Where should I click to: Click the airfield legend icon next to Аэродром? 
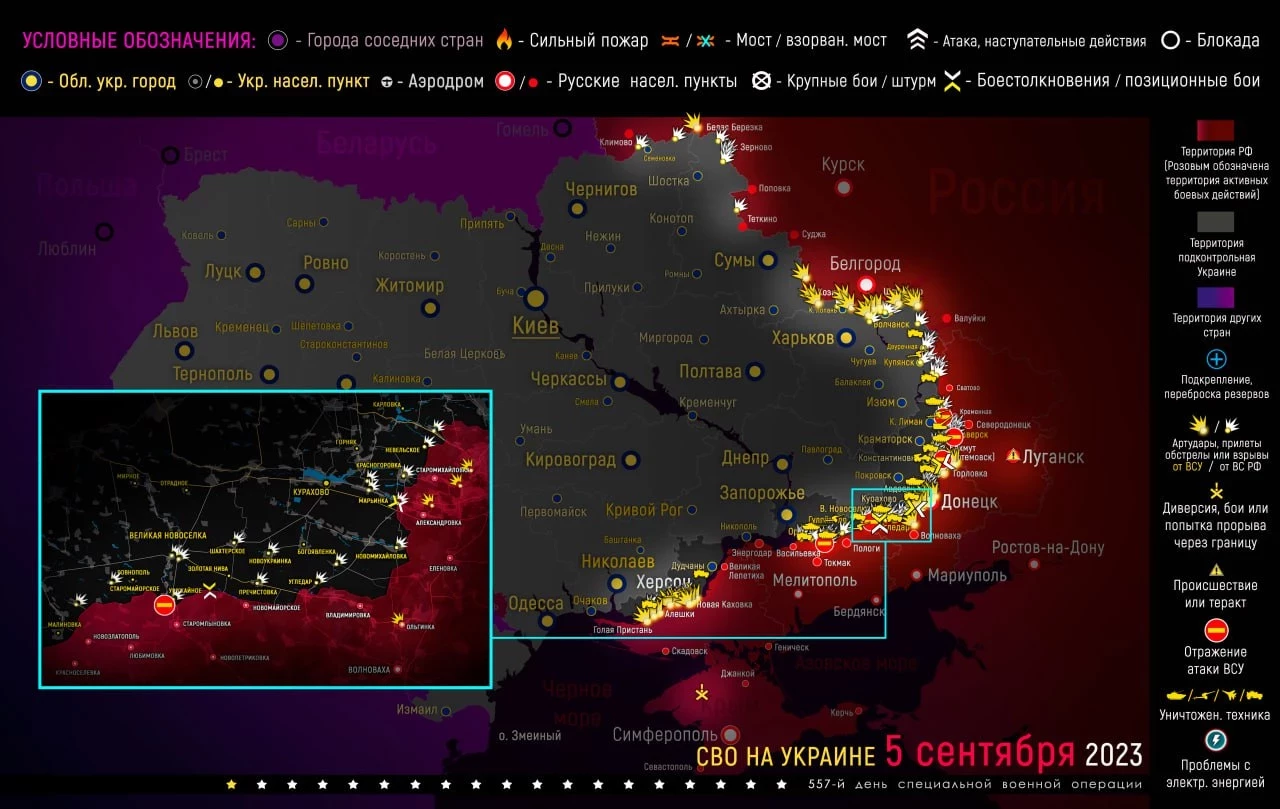coord(387,81)
